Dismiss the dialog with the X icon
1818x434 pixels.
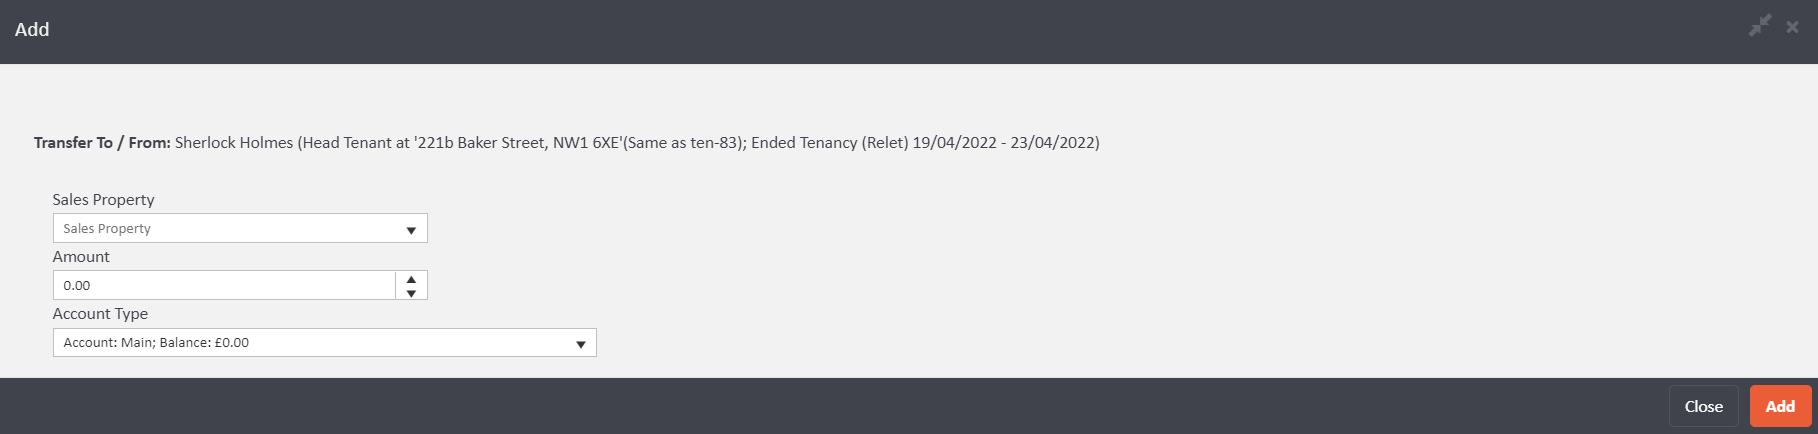click(1793, 27)
